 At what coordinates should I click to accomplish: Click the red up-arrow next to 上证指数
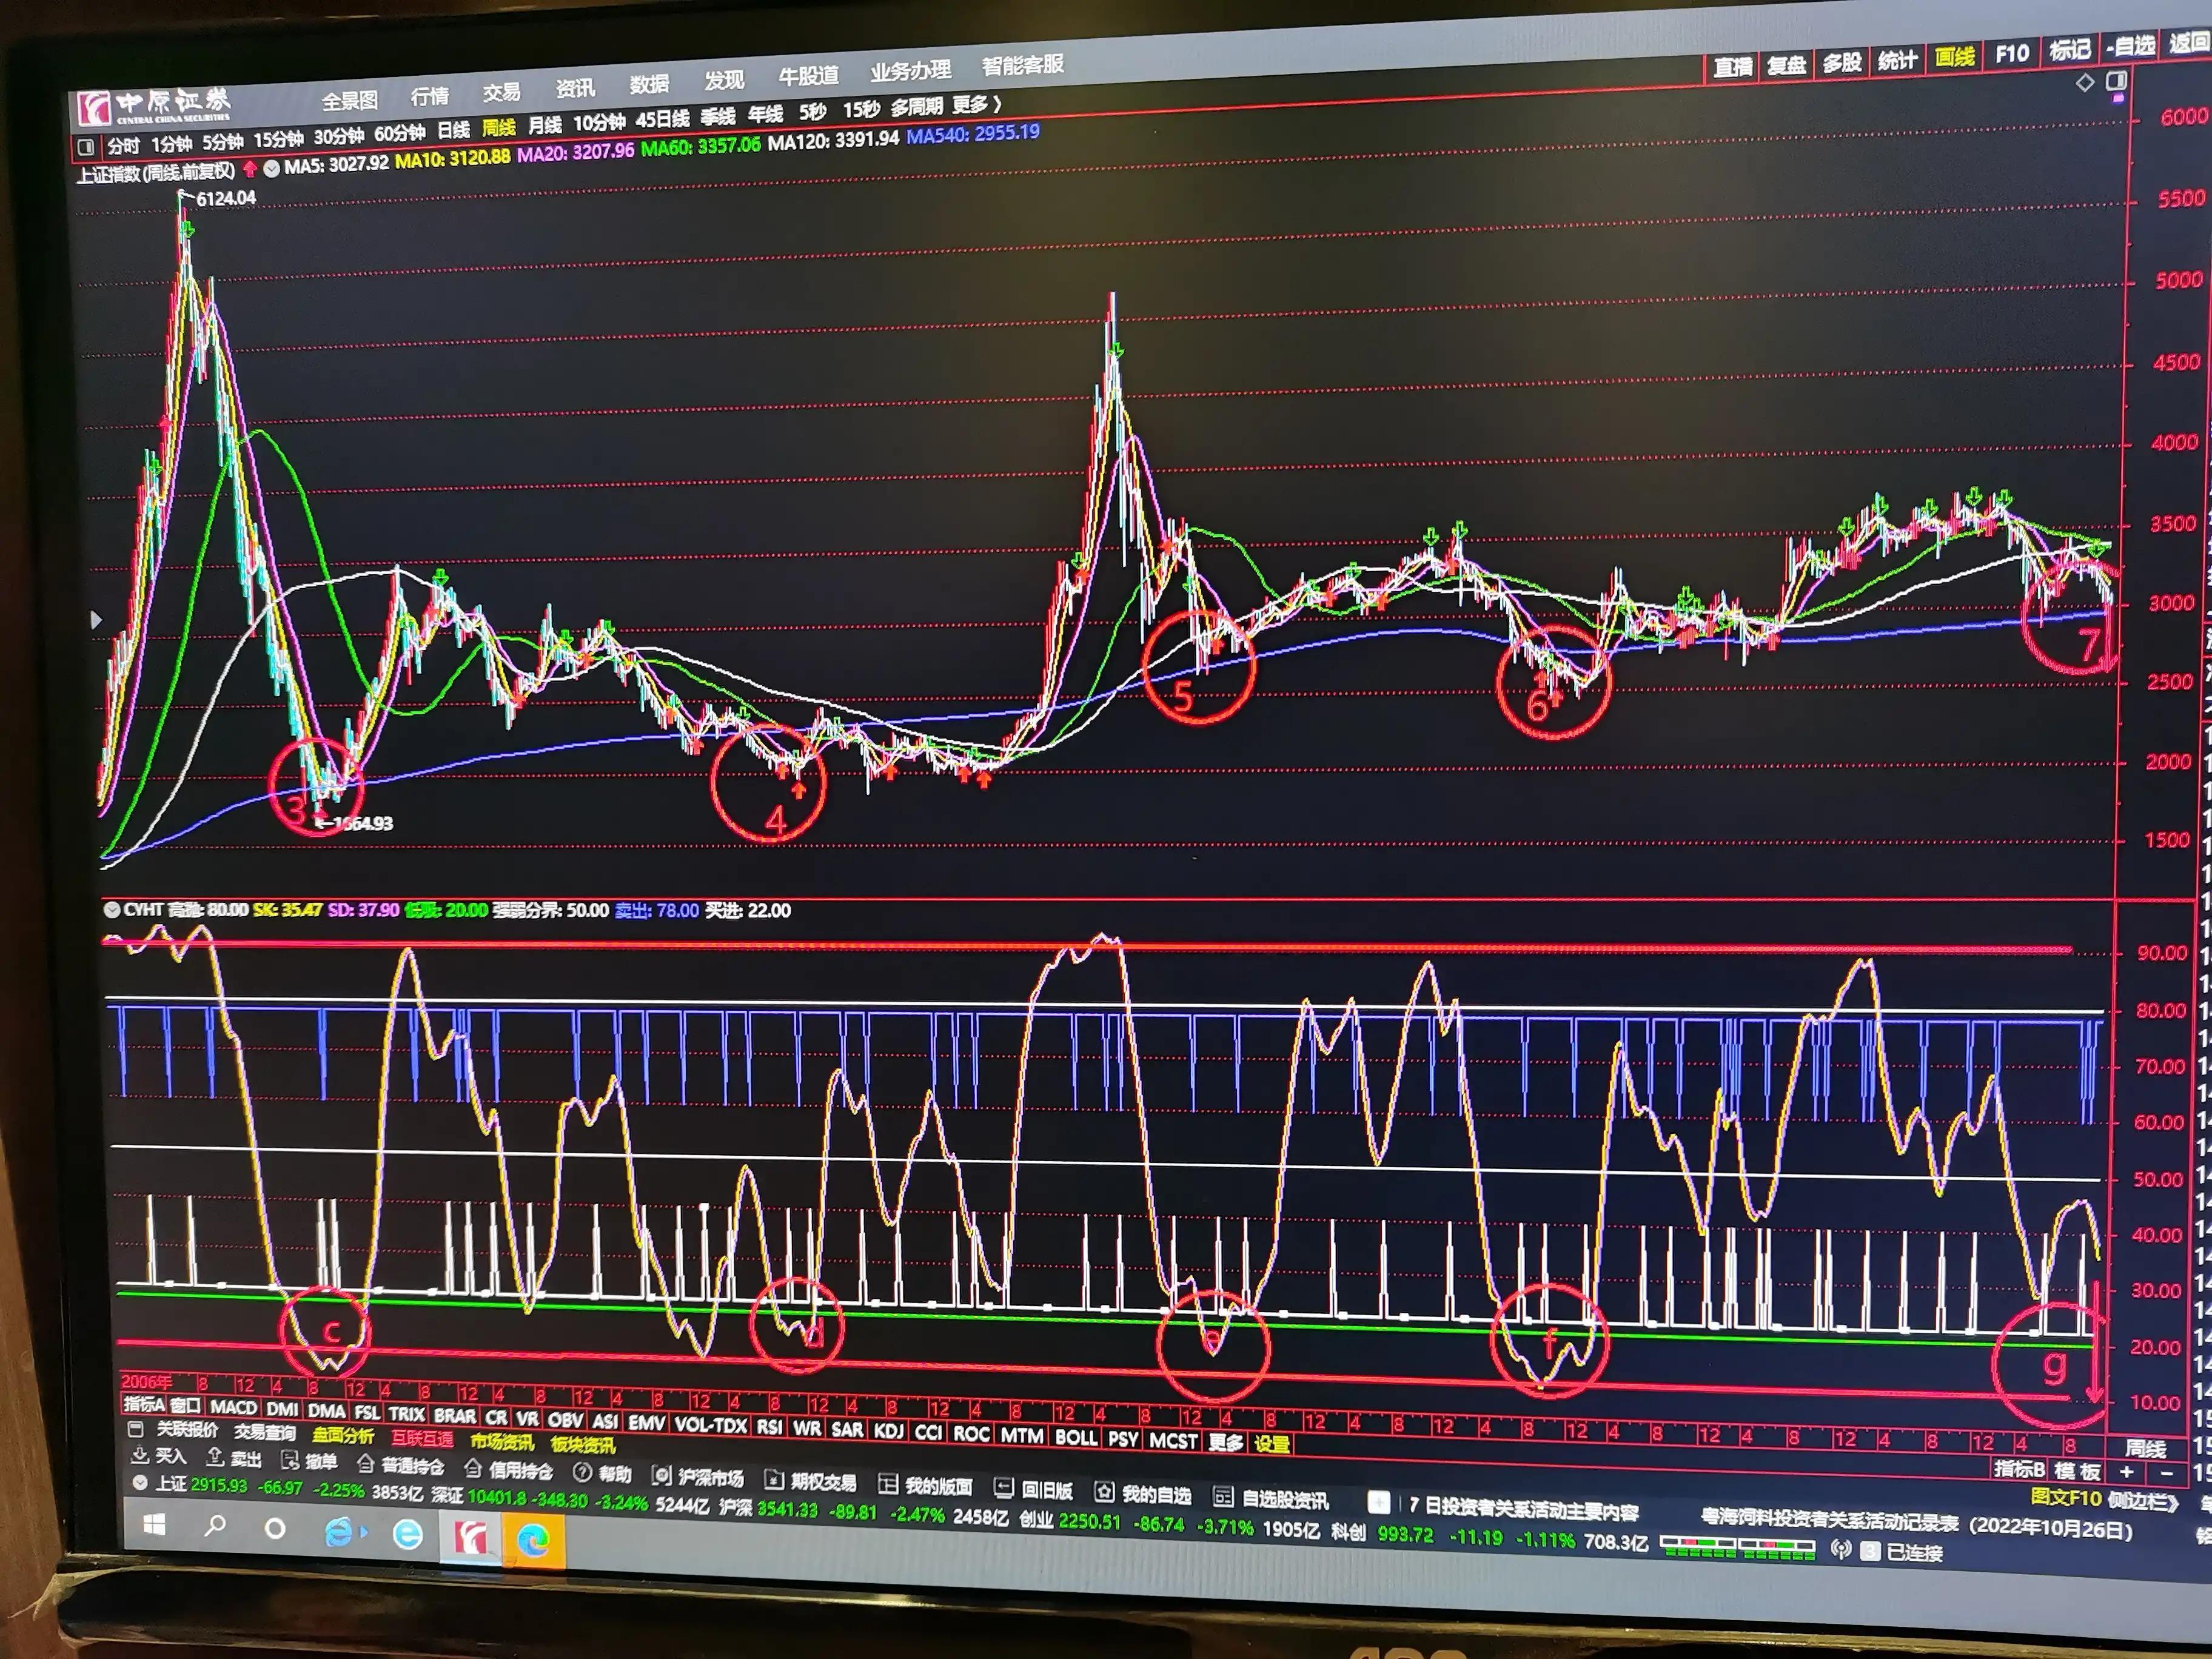coord(249,169)
